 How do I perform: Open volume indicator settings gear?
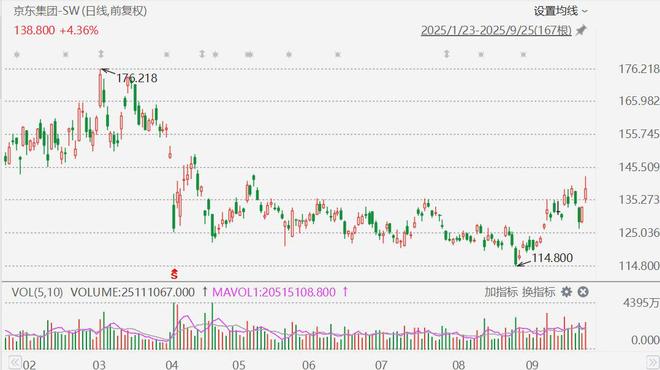pos(567,292)
